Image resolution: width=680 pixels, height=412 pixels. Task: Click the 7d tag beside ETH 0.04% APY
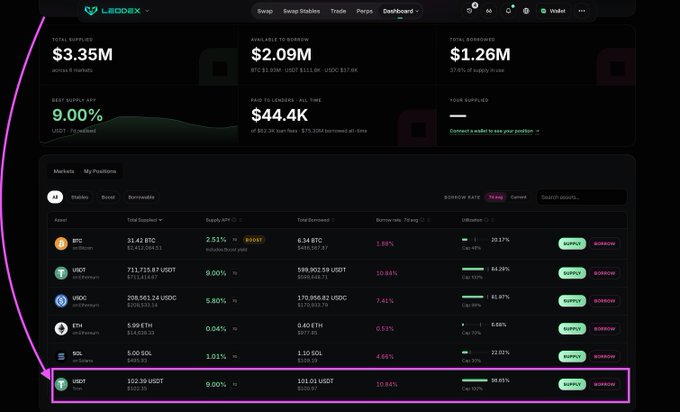click(x=235, y=329)
